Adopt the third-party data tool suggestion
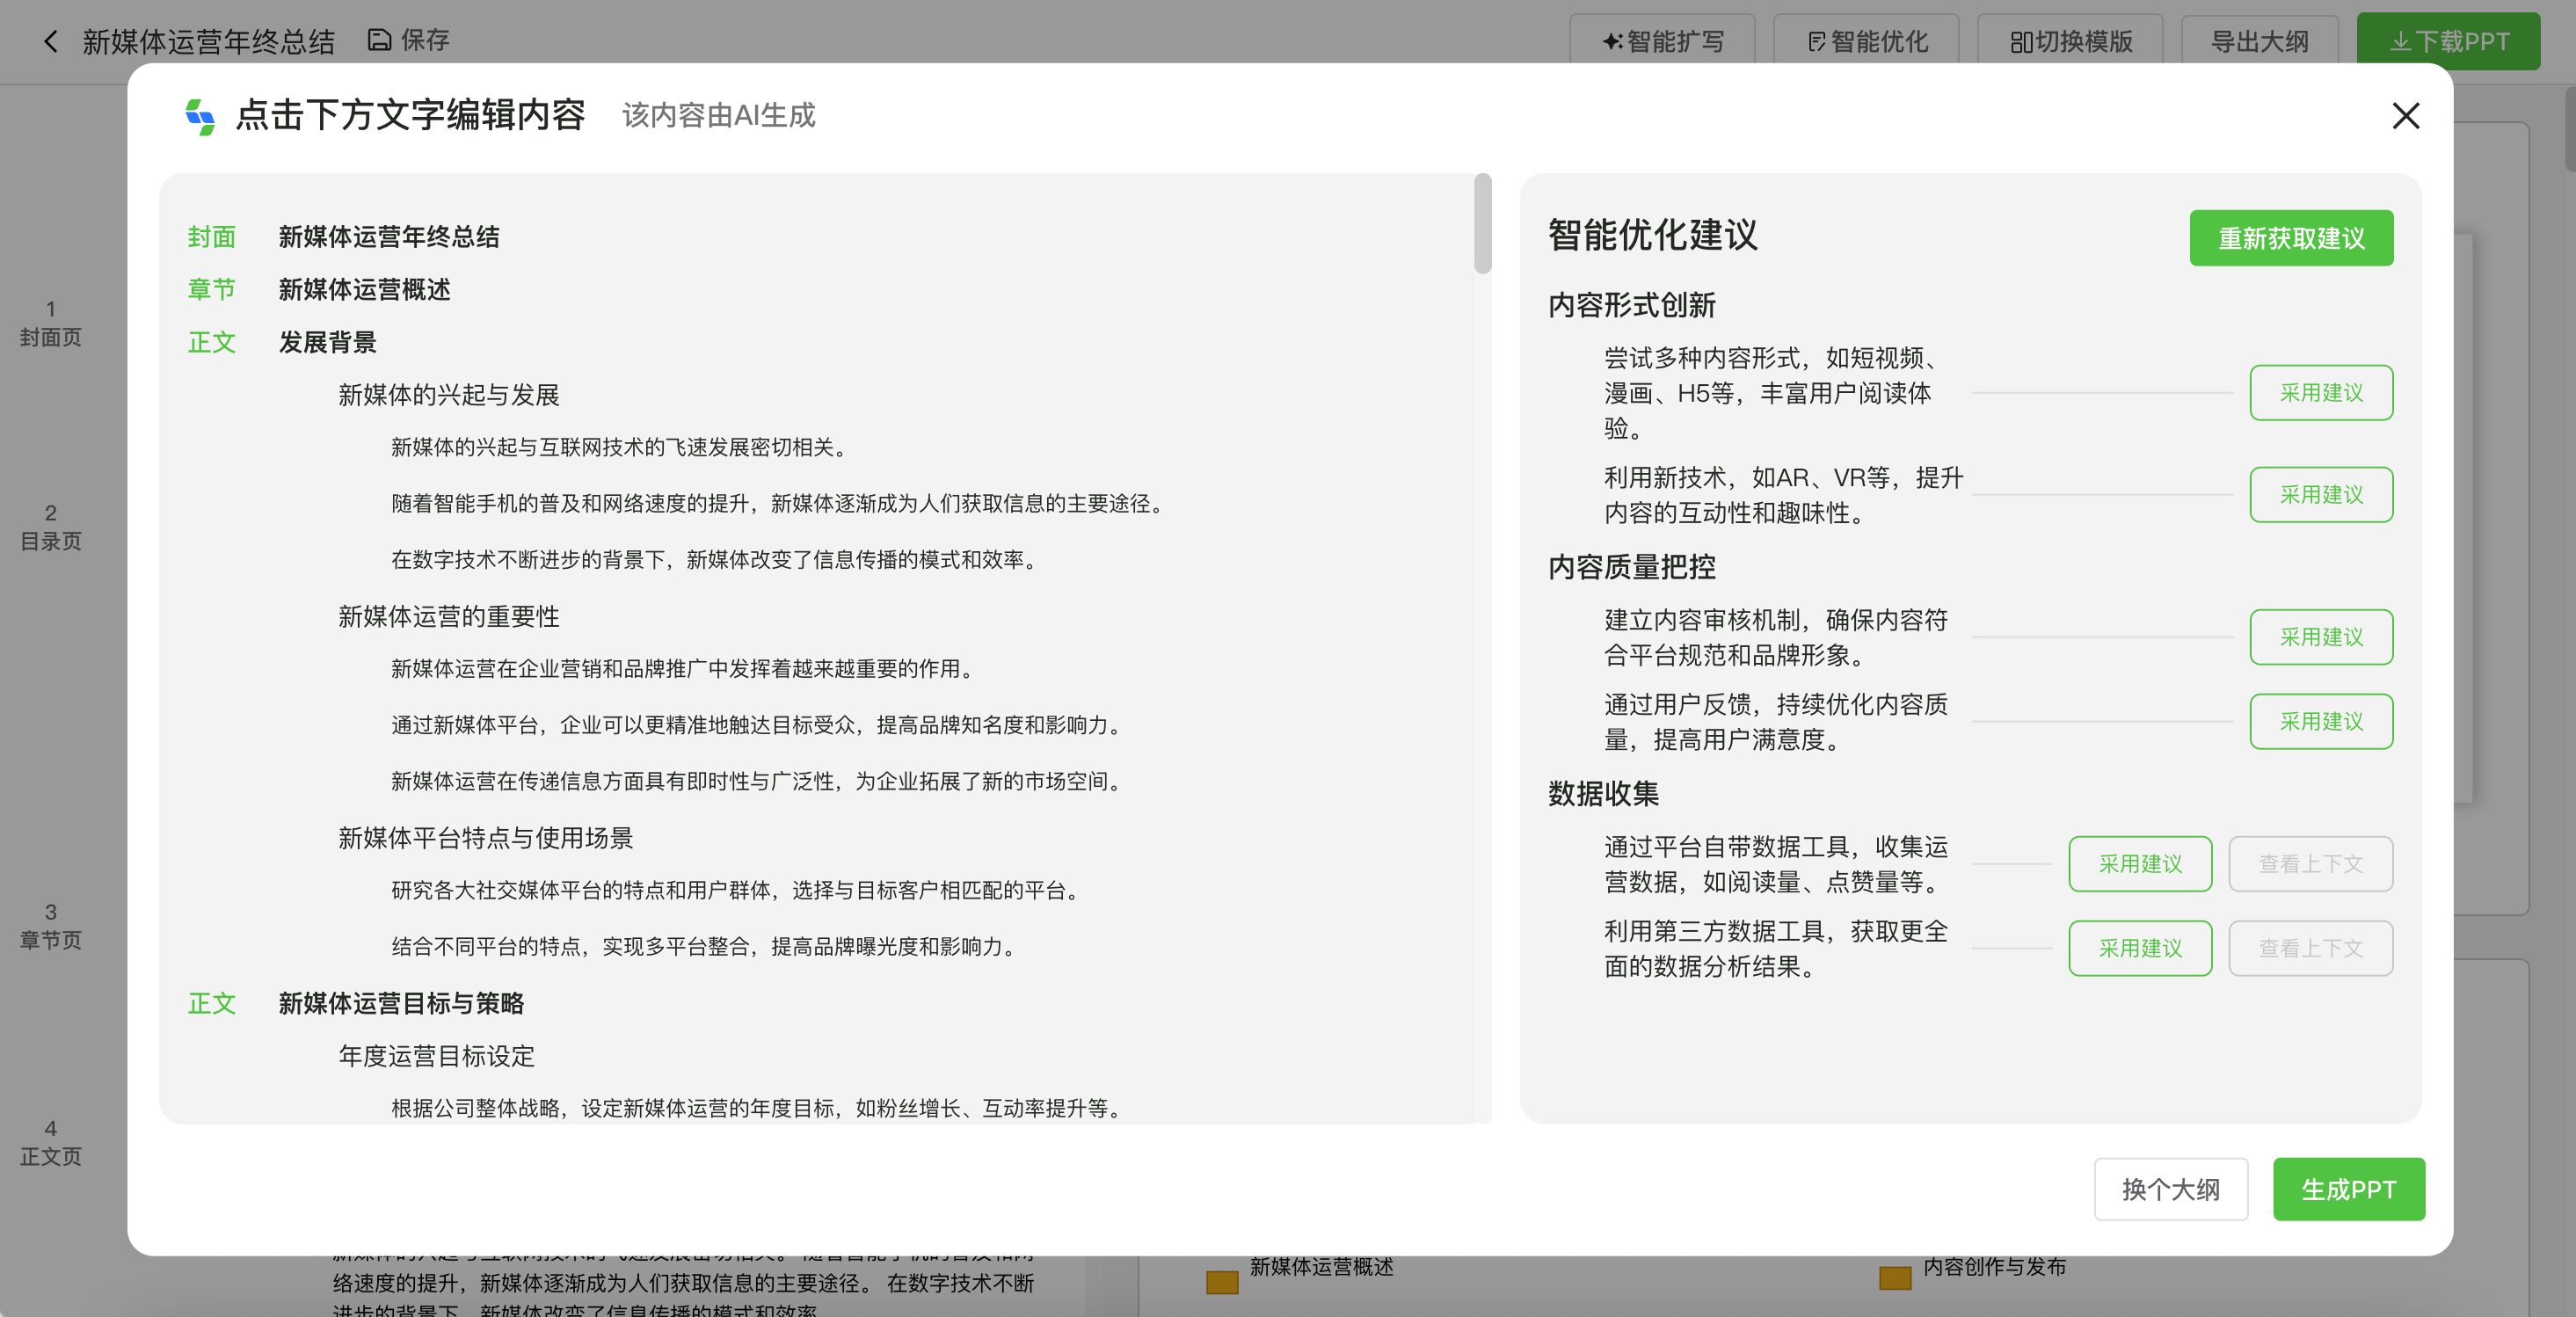Viewport: 2576px width, 1317px height. coord(2140,948)
